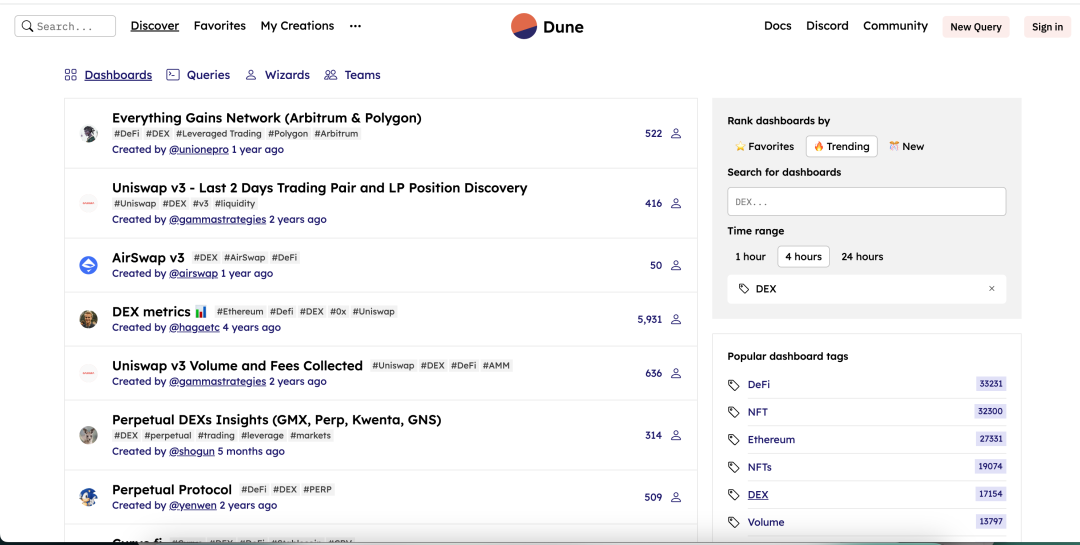Click the Teams people icon
The height and width of the screenshot is (545, 1080).
point(331,74)
